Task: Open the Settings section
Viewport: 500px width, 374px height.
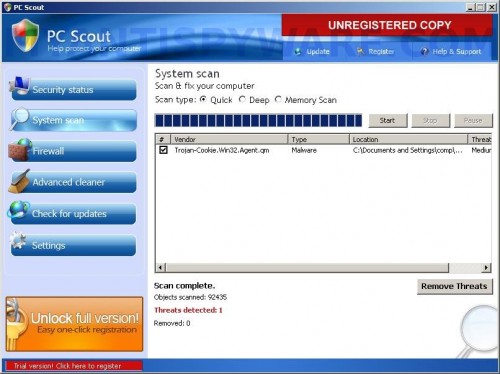Action: pyautogui.click(x=74, y=245)
